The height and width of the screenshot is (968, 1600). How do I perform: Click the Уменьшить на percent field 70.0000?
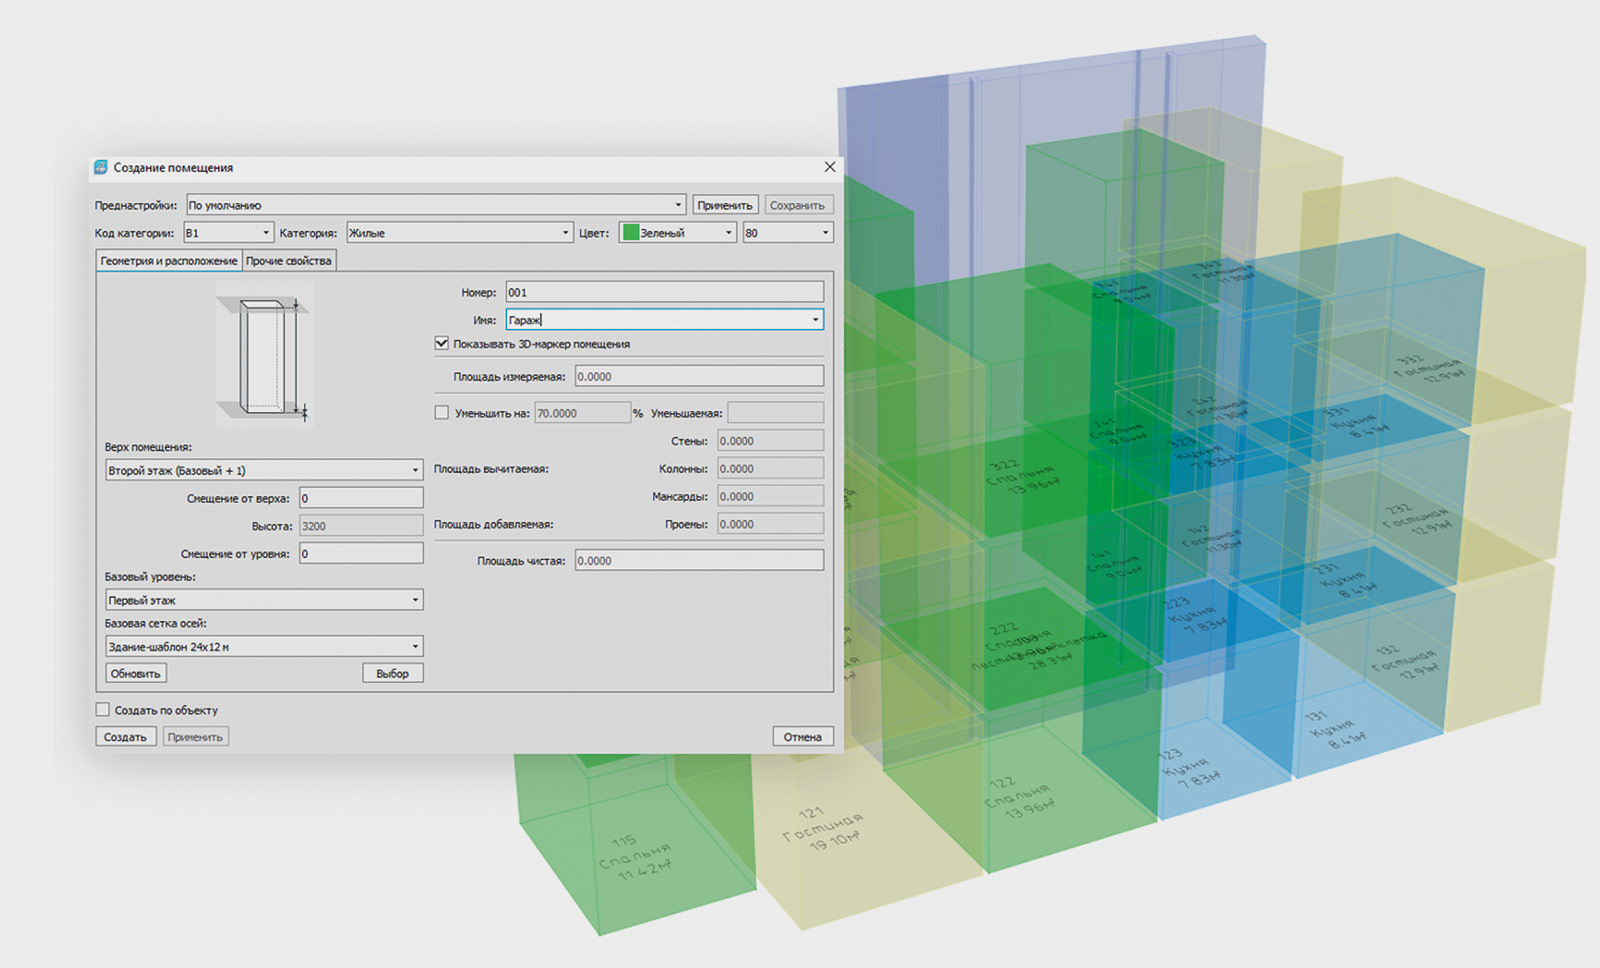[582, 413]
